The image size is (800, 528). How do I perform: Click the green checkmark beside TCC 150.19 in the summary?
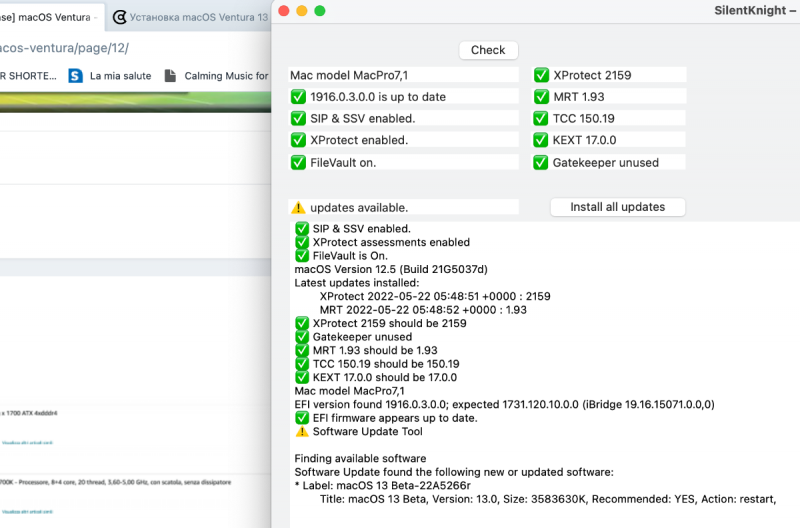tap(541, 118)
